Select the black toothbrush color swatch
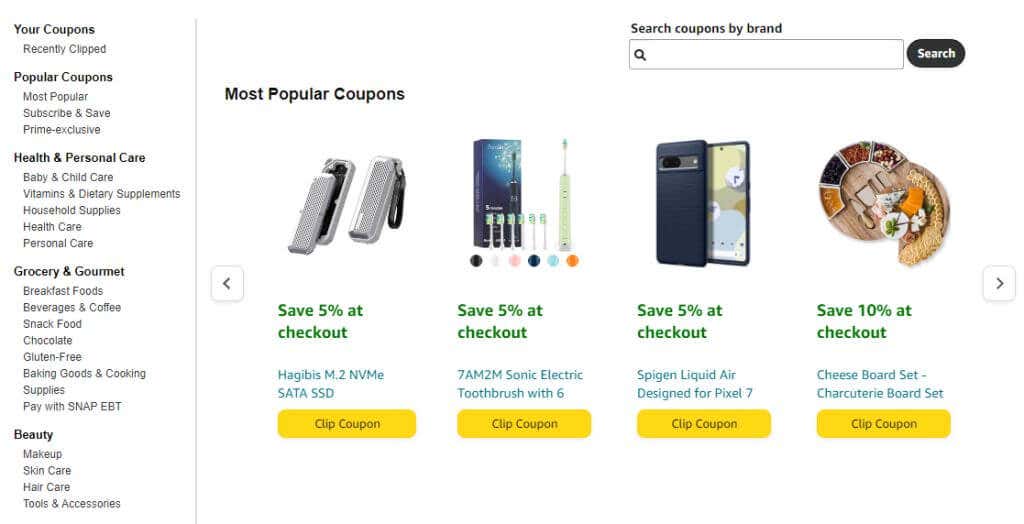The image size is (1024, 524). coord(477,261)
